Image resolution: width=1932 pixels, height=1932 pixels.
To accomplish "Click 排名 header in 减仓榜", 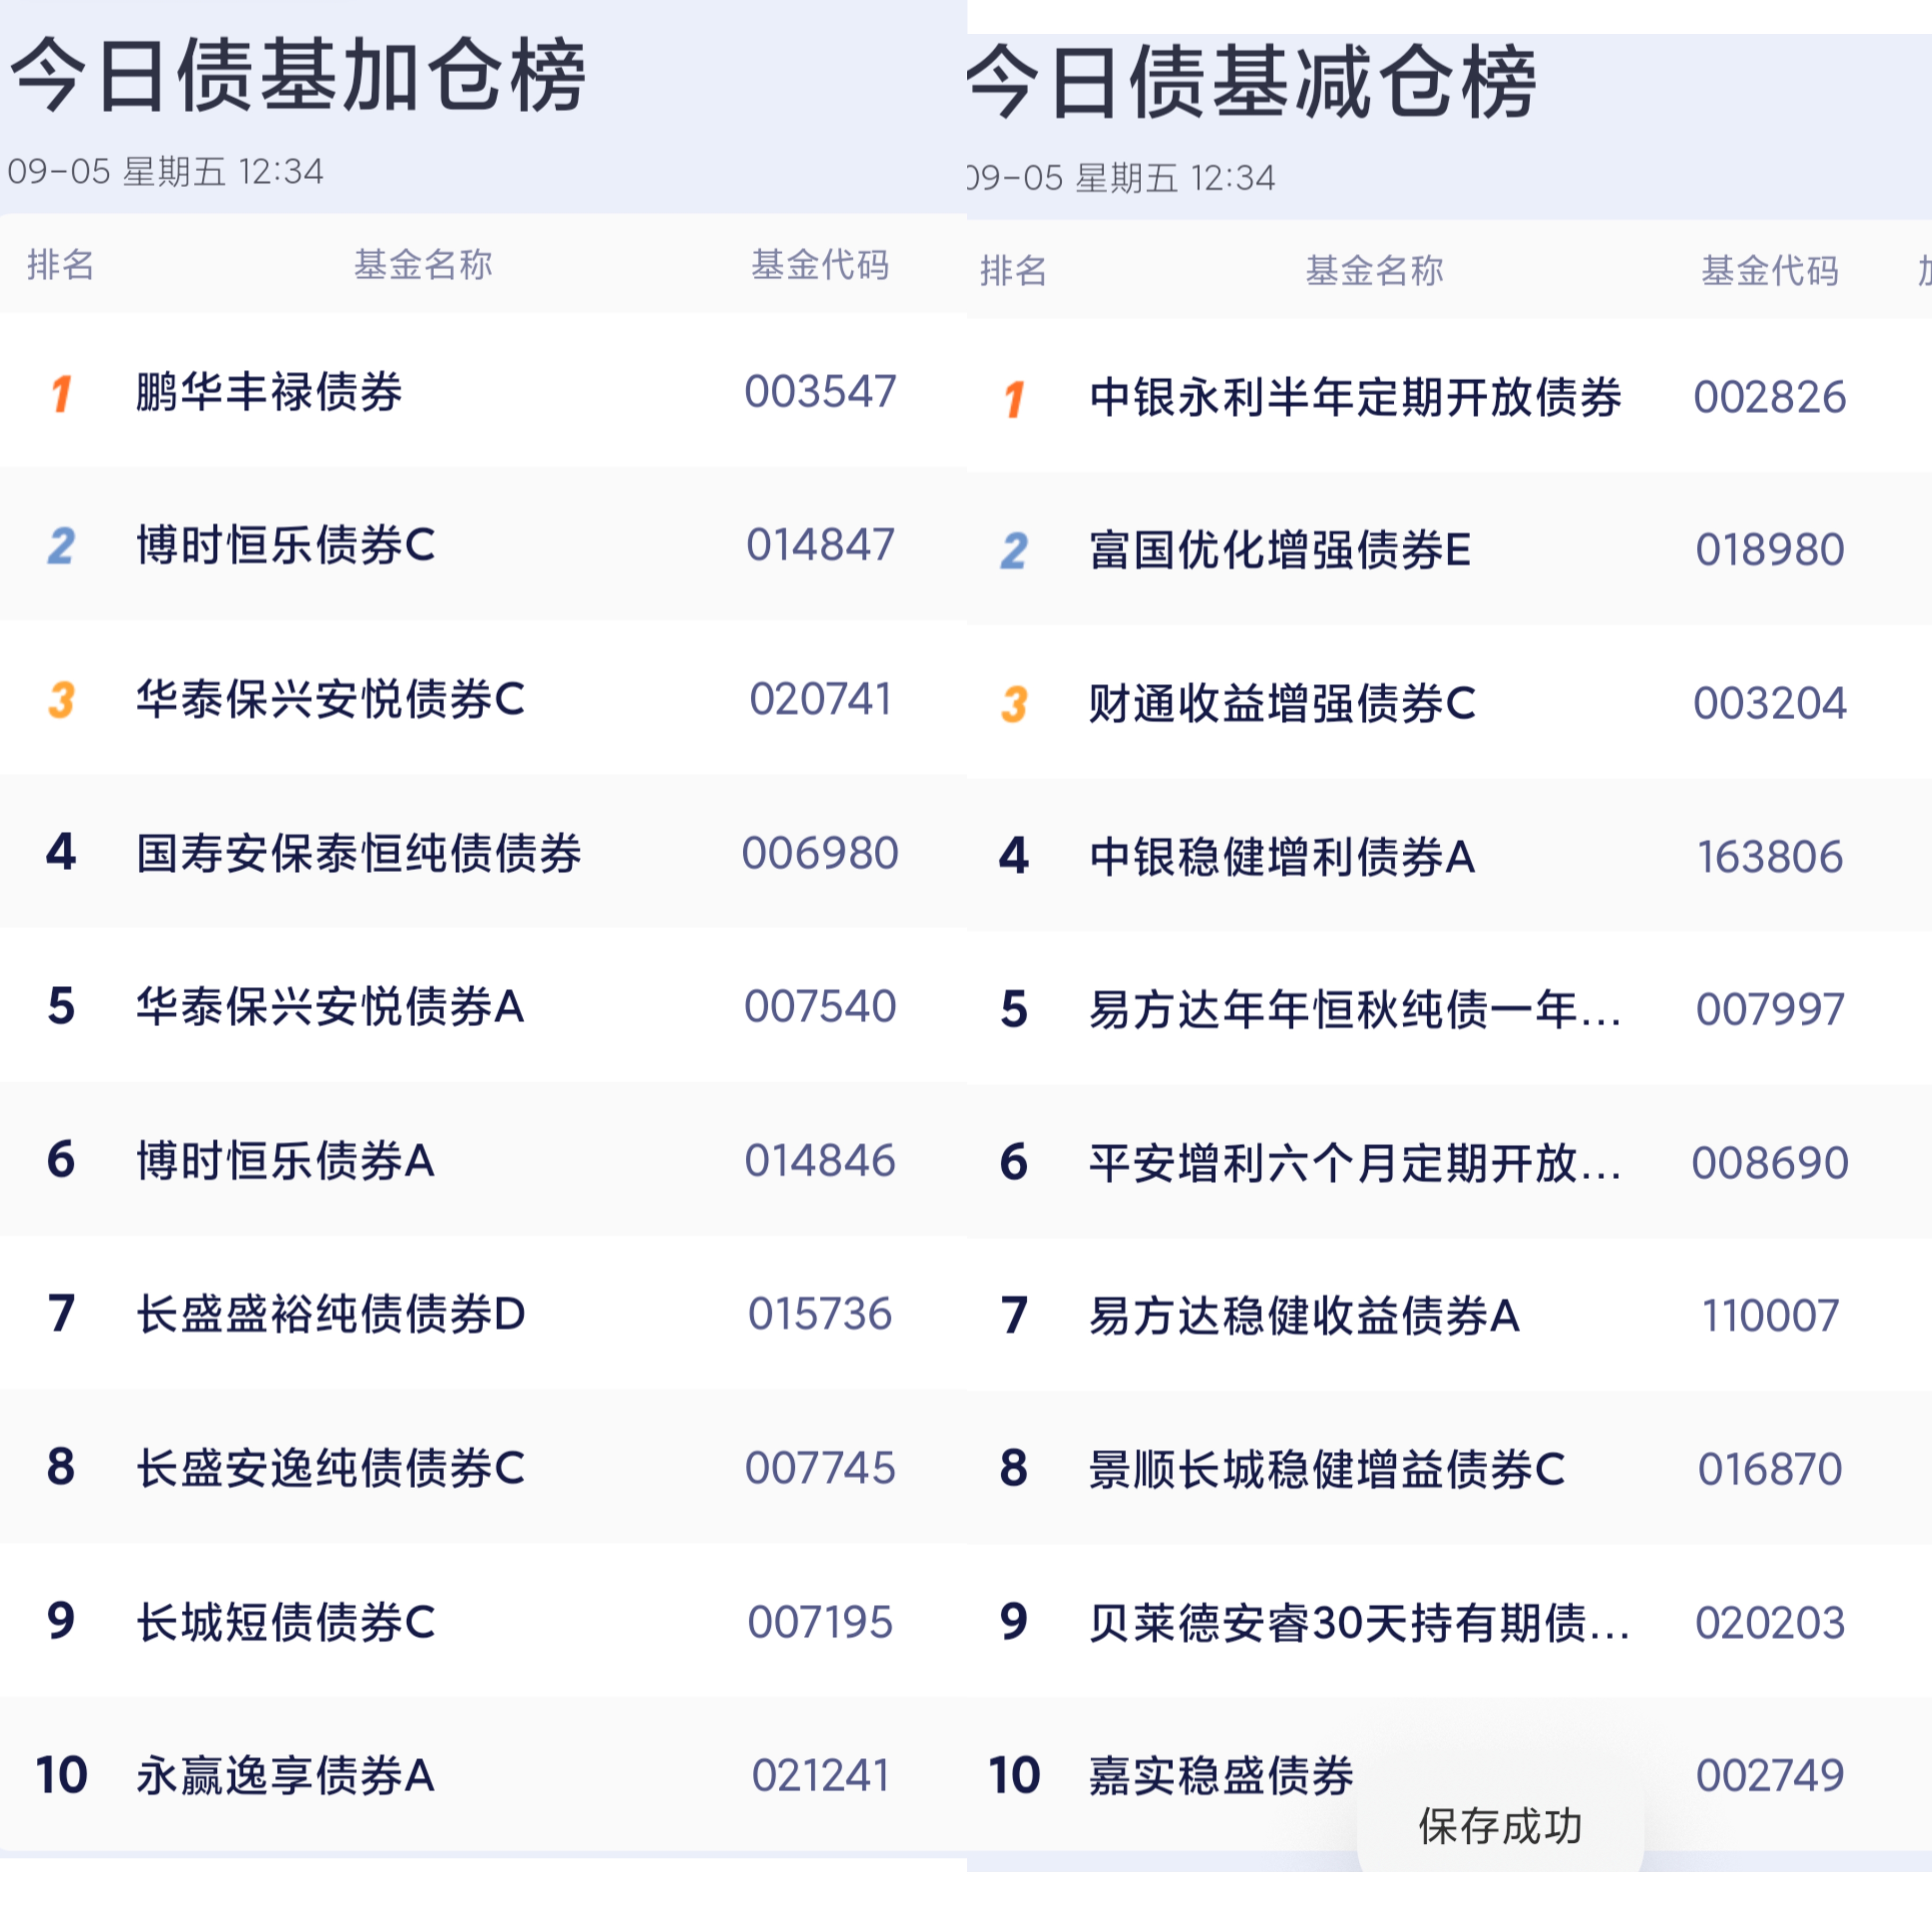I will [x=1013, y=271].
